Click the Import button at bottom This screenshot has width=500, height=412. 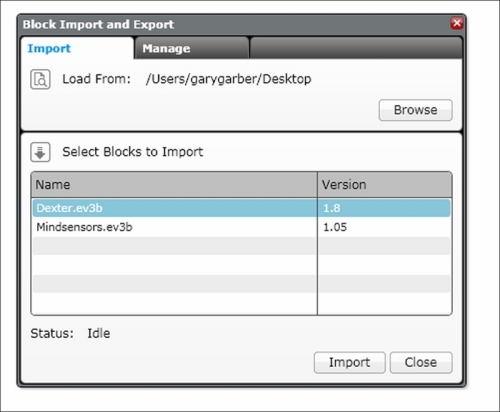point(349,362)
